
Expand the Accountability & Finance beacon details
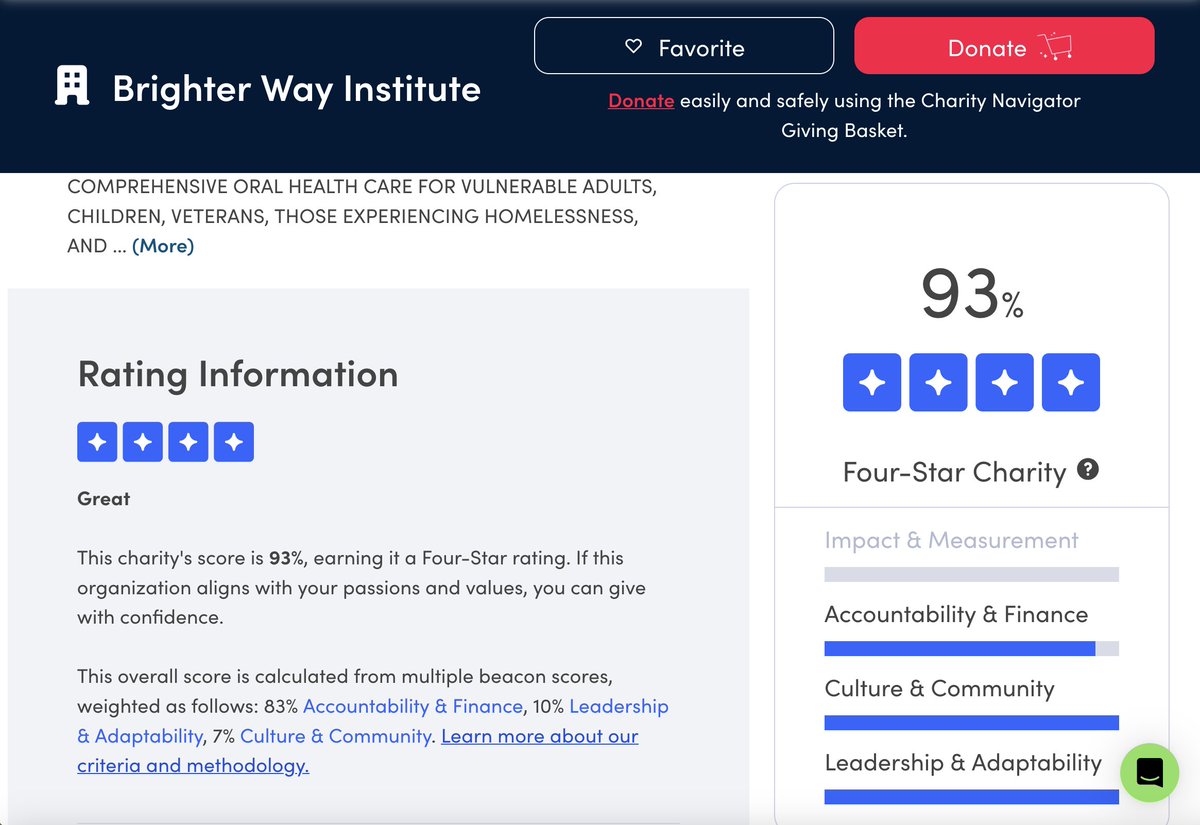[955, 614]
